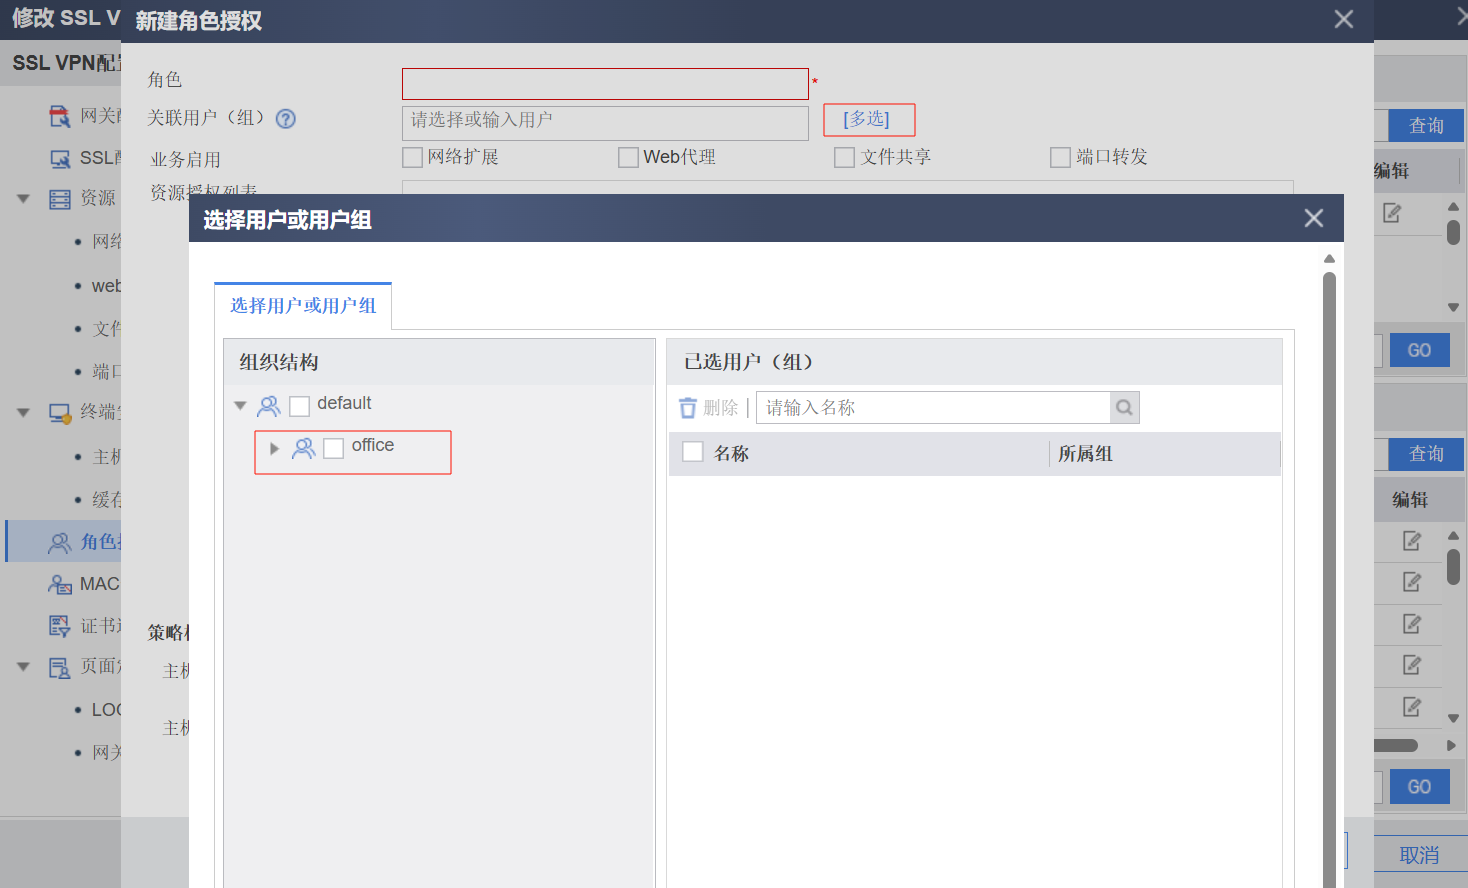Click the search magnifier icon in 已选用户 panel
The width and height of the screenshot is (1468, 888).
tap(1124, 408)
